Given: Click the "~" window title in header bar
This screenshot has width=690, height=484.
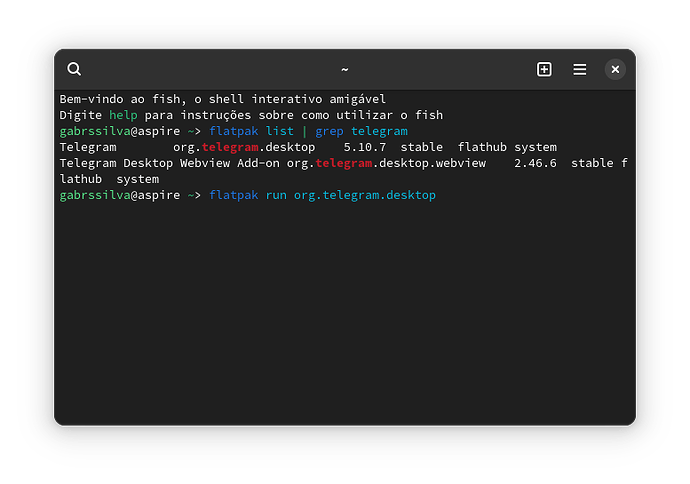Looking at the screenshot, I should 345,69.
